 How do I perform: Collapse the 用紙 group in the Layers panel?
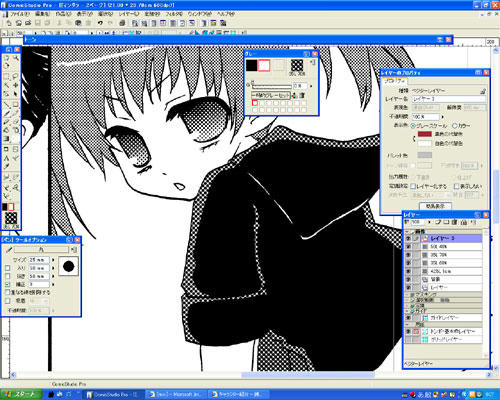tap(408, 324)
